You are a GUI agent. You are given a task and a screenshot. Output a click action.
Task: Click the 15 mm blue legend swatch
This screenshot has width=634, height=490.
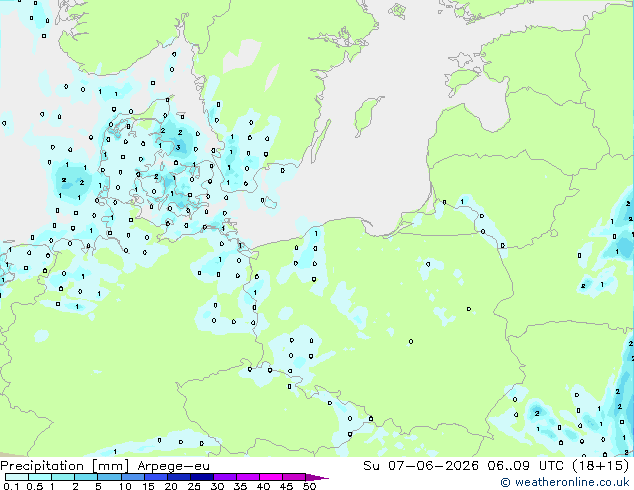[156, 477]
